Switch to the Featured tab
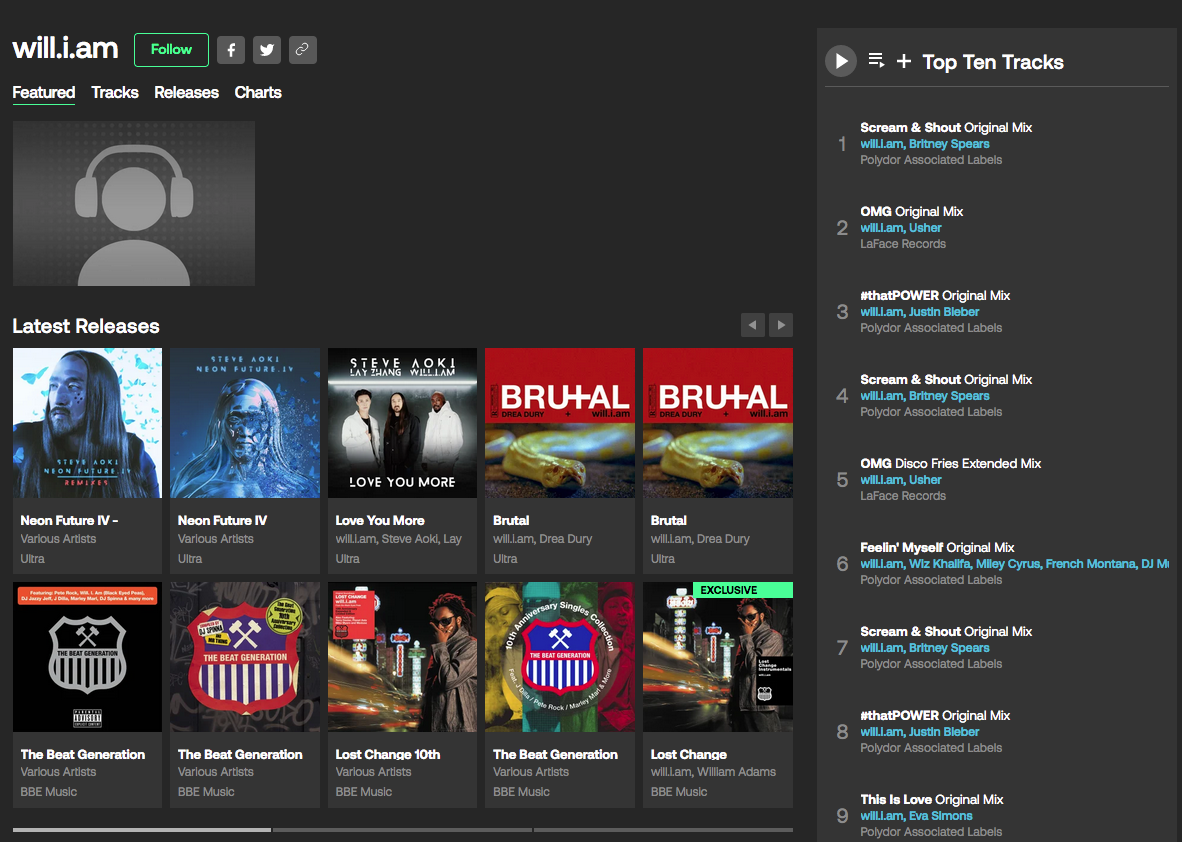The image size is (1182, 842). (x=44, y=93)
